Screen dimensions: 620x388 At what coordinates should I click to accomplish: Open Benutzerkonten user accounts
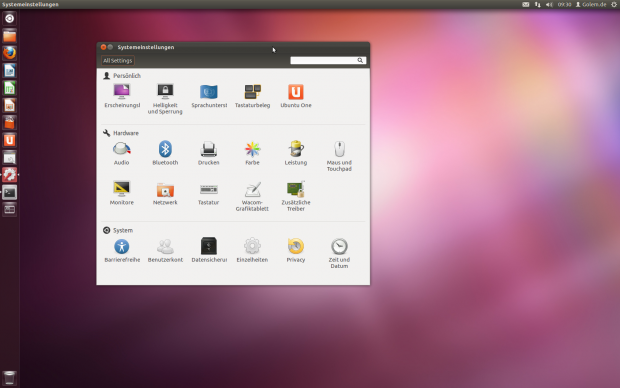click(165, 250)
